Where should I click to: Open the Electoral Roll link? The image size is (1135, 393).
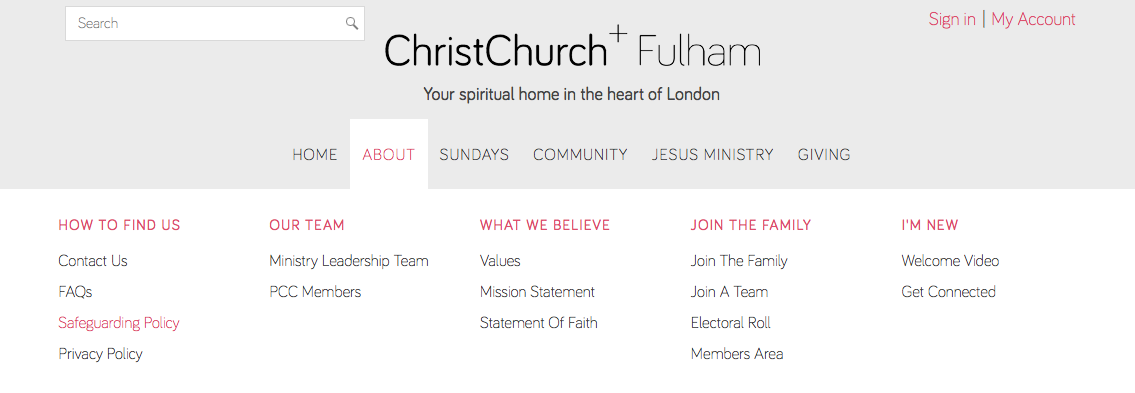pos(730,323)
